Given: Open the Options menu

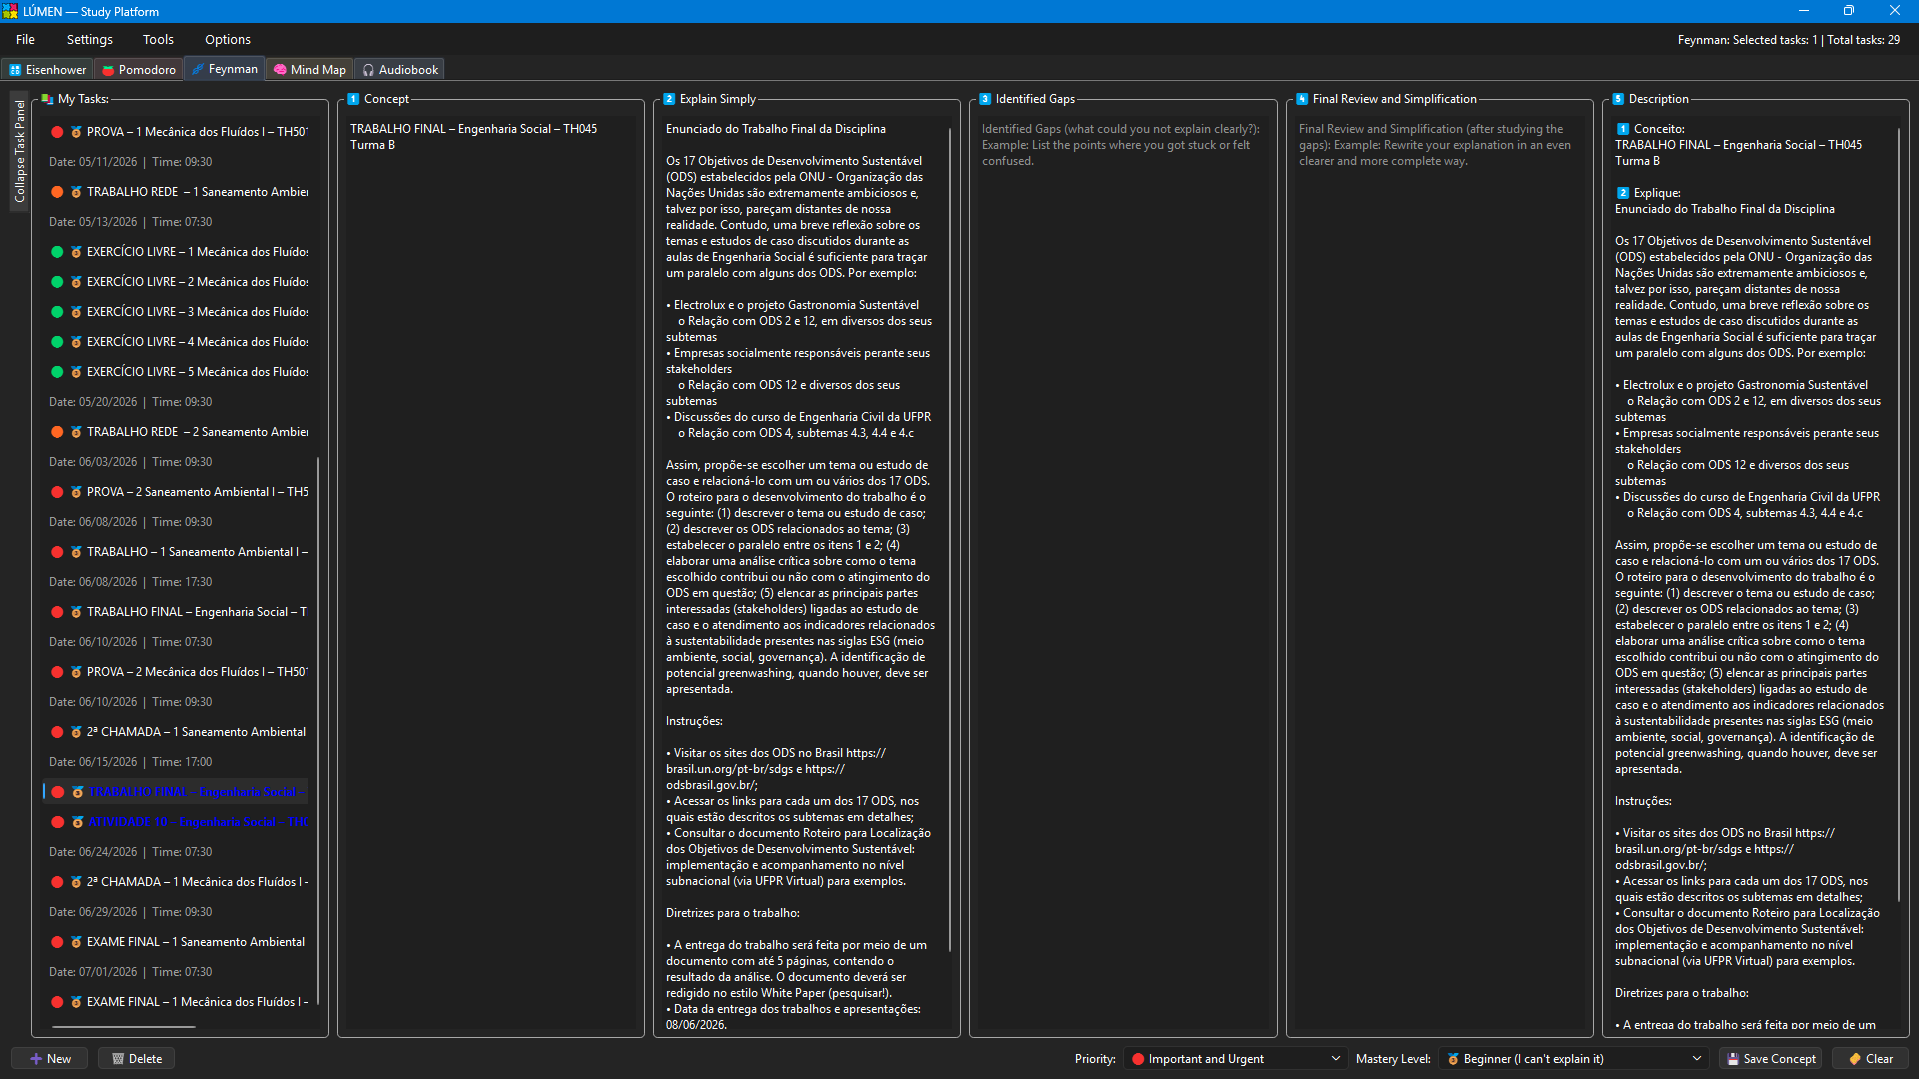Looking at the screenshot, I should 228,40.
